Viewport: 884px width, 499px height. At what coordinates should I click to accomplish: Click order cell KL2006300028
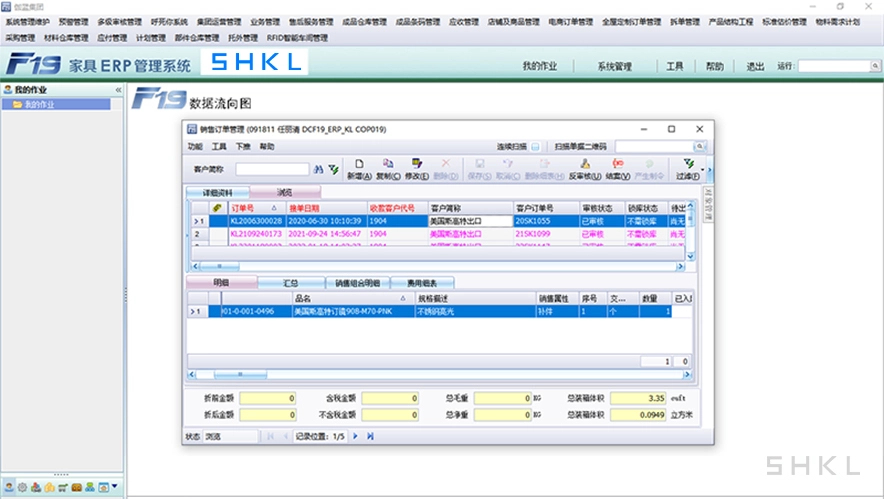[257, 221]
